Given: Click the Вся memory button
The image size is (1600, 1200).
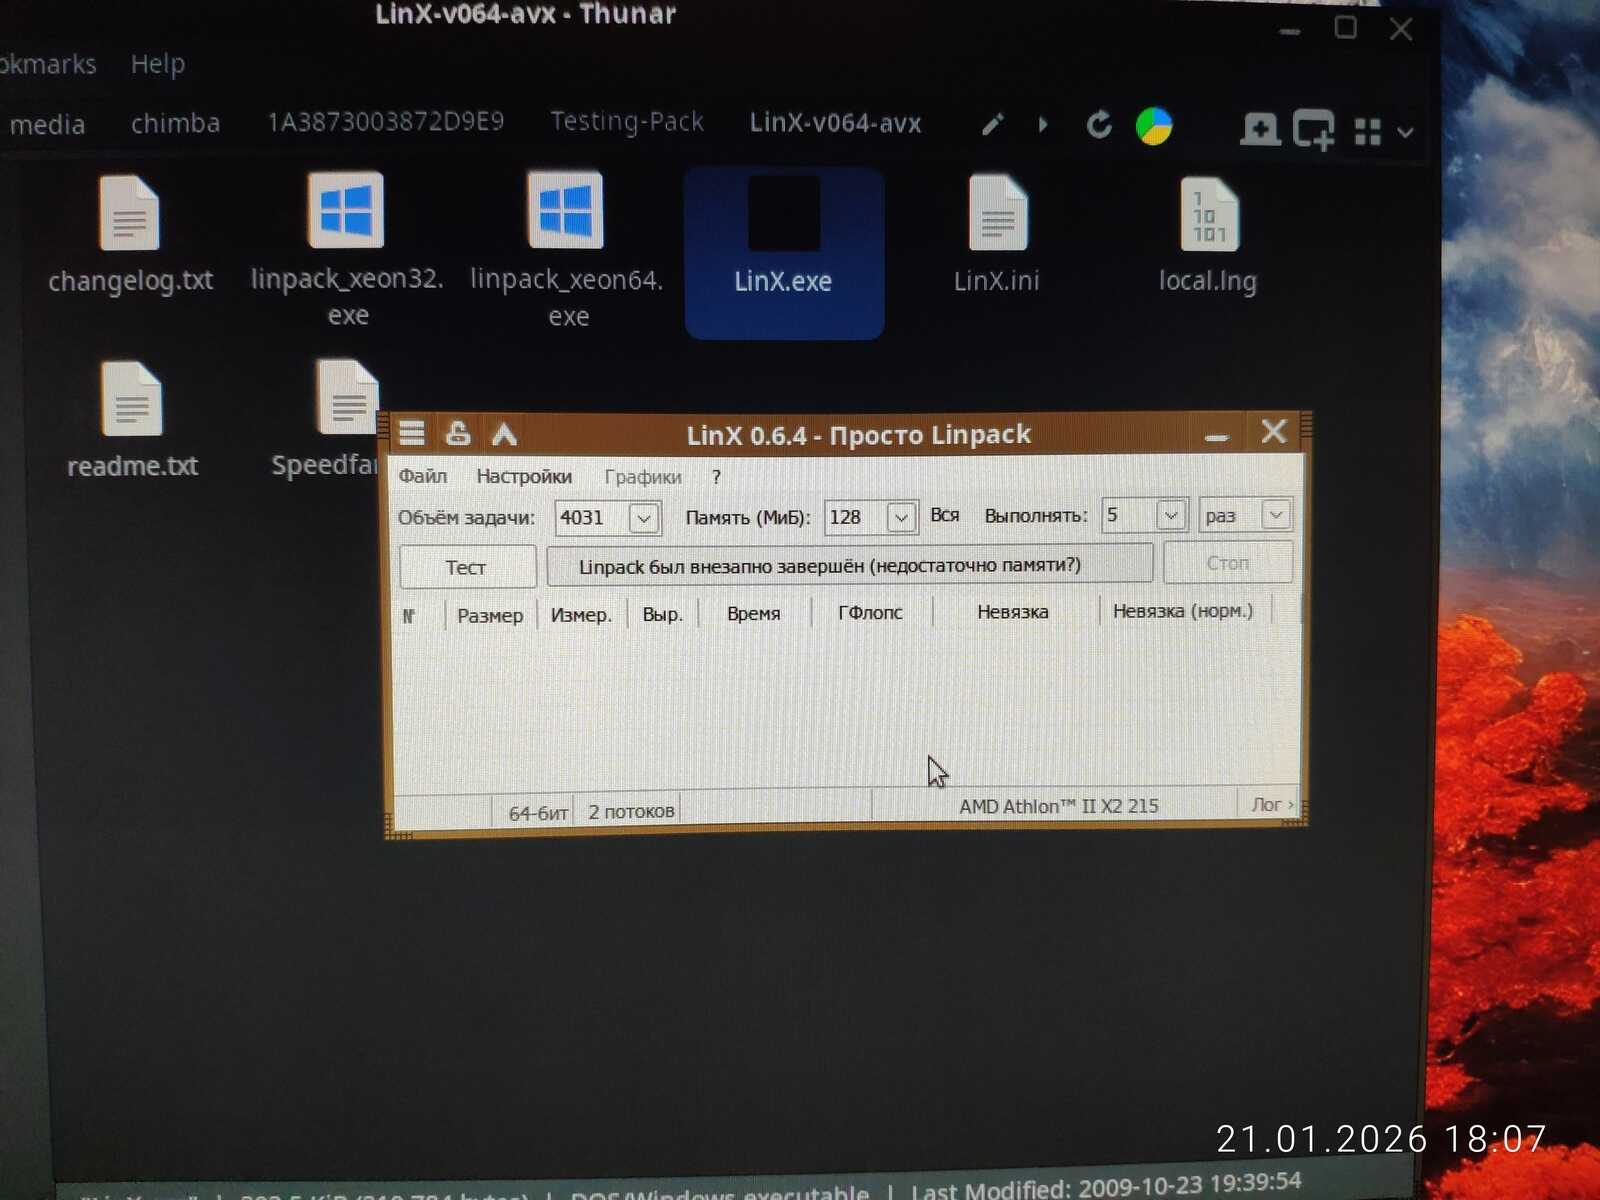Looking at the screenshot, I should pyautogui.click(x=945, y=515).
